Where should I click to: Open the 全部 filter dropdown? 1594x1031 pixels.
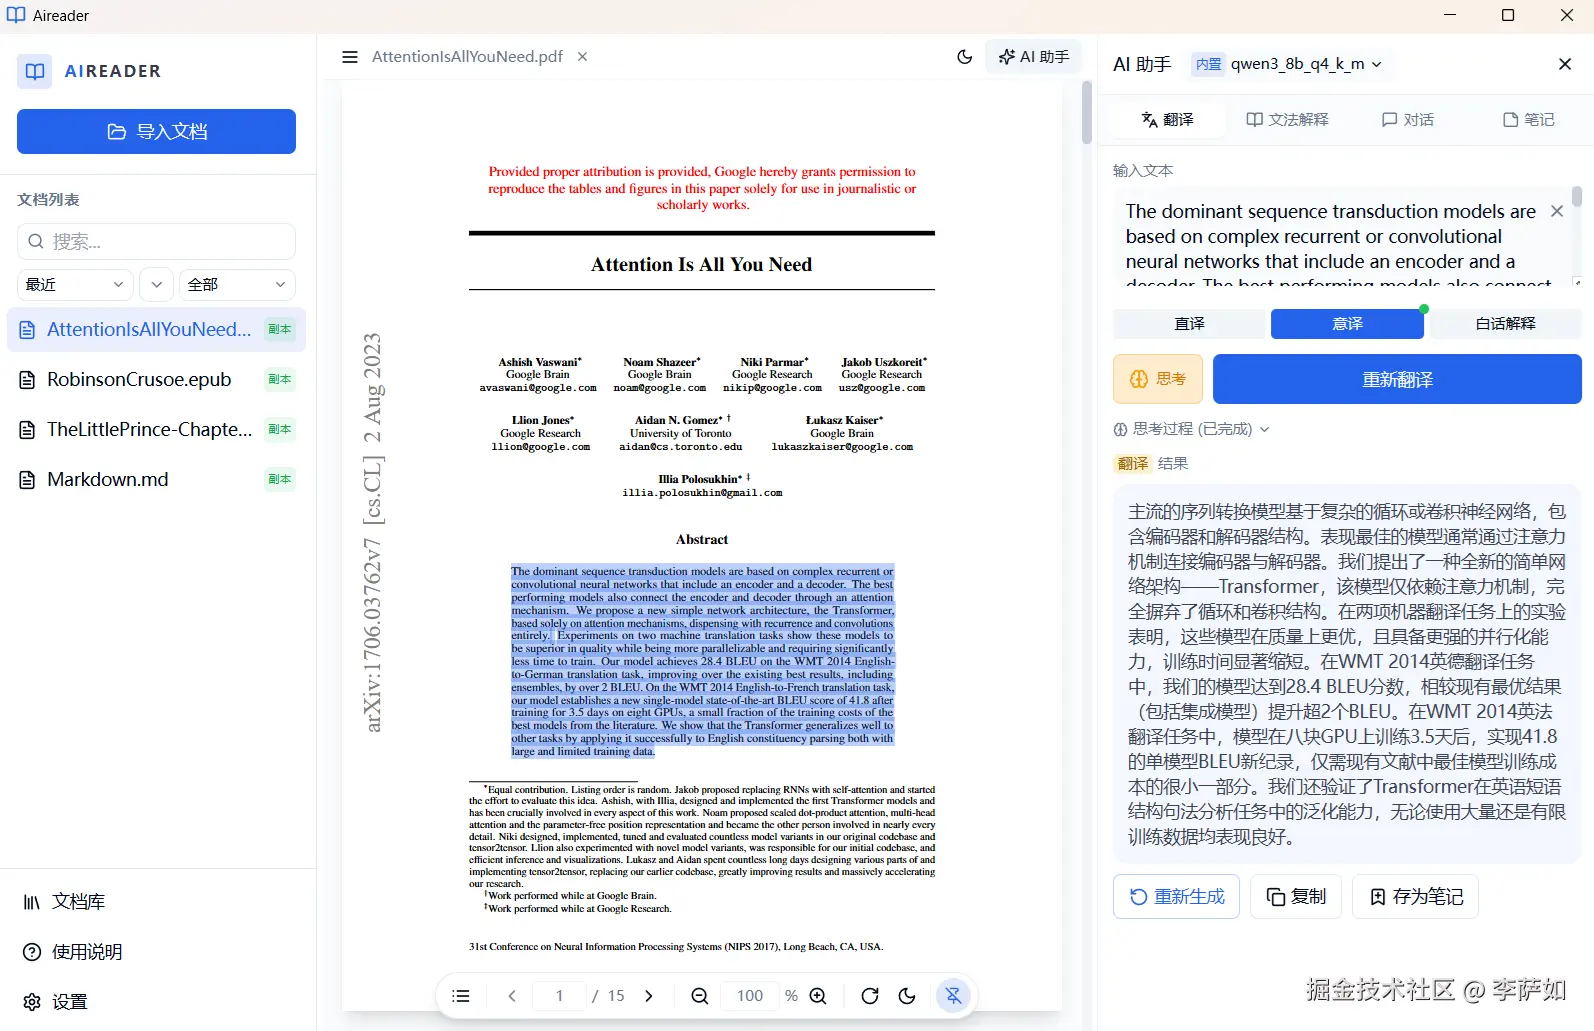coord(237,284)
